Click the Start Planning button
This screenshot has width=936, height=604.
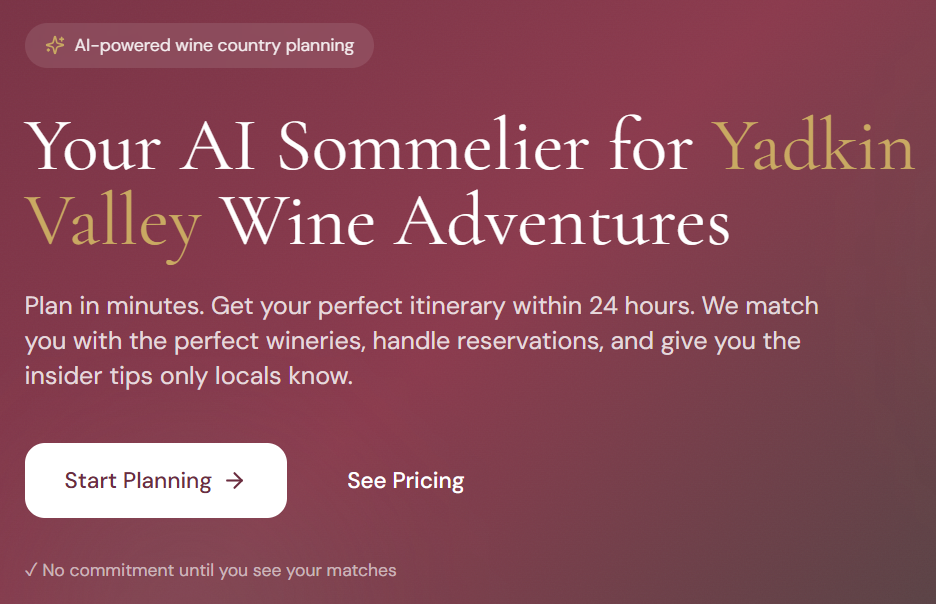coord(155,480)
